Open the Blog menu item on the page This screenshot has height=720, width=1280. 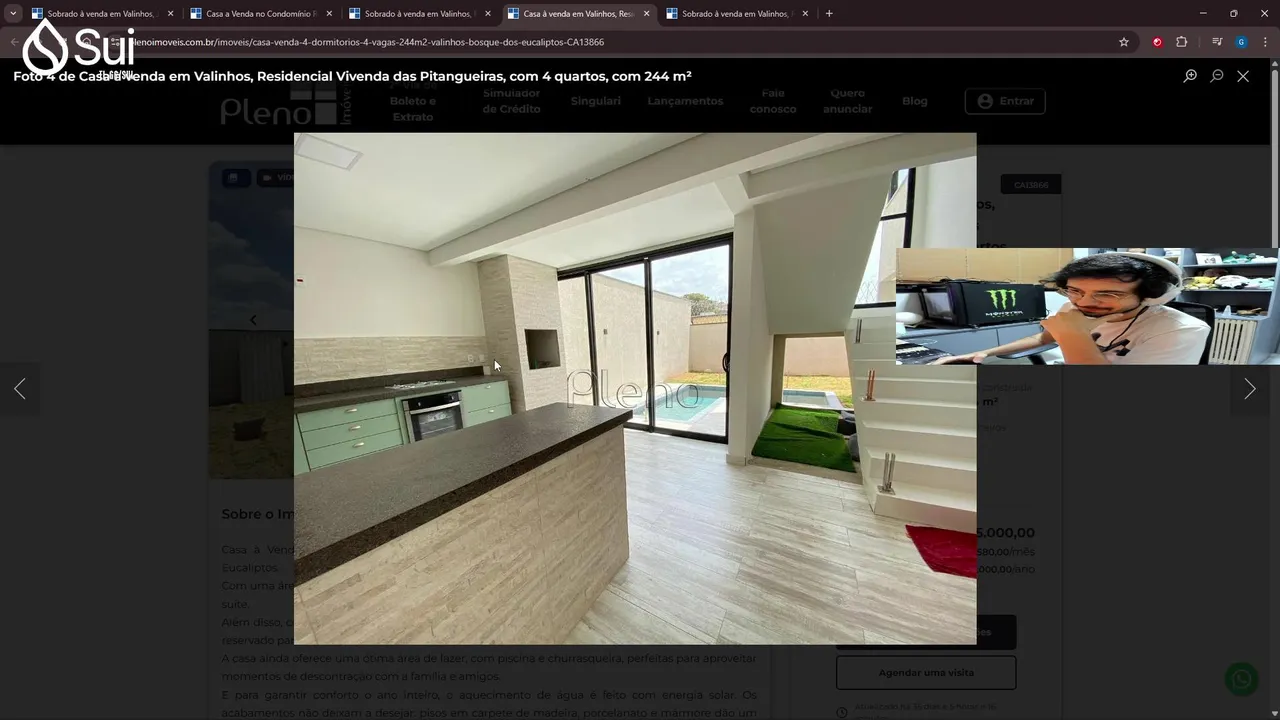[x=914, y=101]
